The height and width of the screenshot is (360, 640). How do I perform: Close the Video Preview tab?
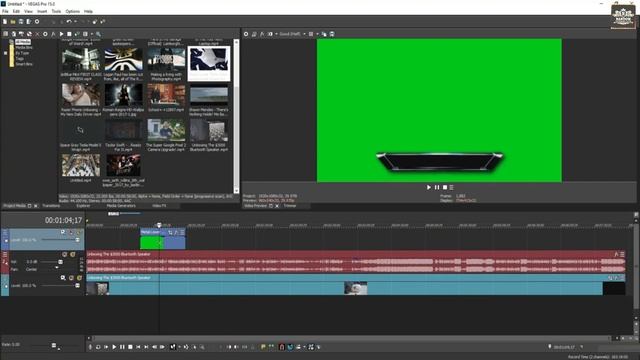277,206
